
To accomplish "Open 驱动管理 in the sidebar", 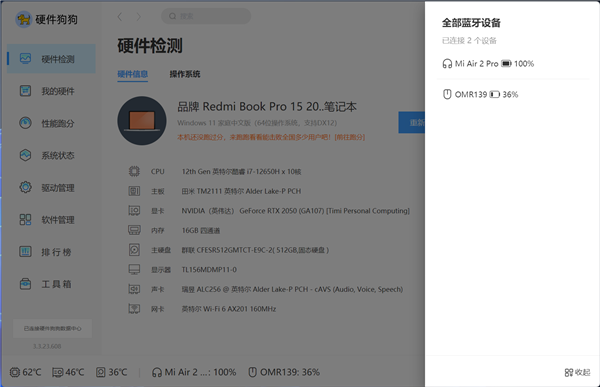I will (52, 188).
